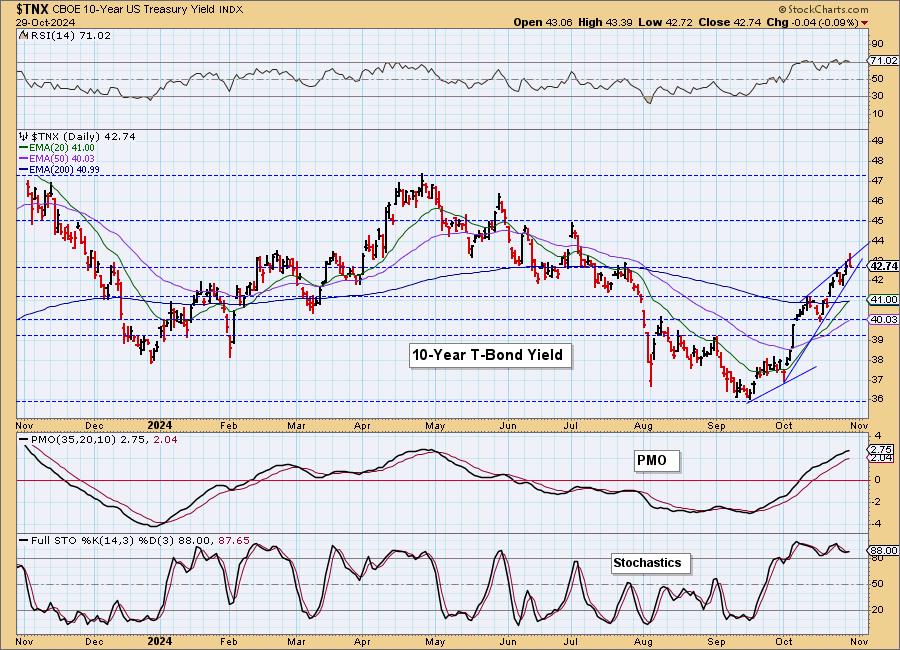The image size is (900, 650).
Task: Click the 90 label on the RSI axis
Action: 876,44
